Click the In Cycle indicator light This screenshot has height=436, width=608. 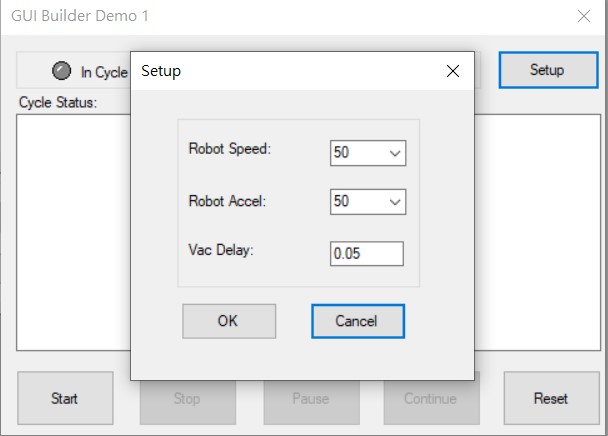tap(62, 71)
